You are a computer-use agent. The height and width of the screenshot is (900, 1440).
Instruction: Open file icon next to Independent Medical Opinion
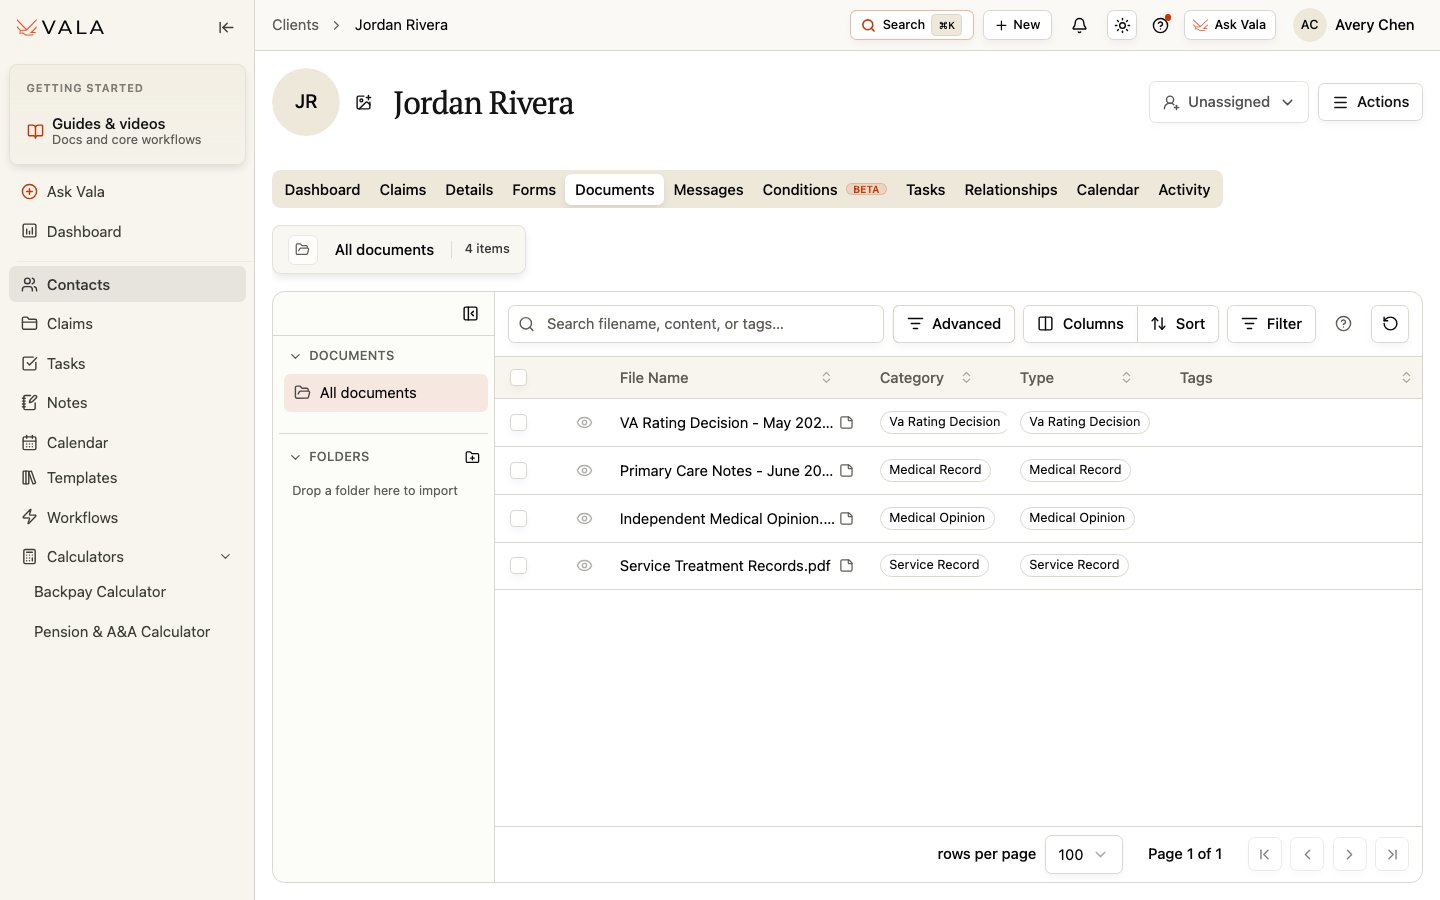(x=846, y=518)
